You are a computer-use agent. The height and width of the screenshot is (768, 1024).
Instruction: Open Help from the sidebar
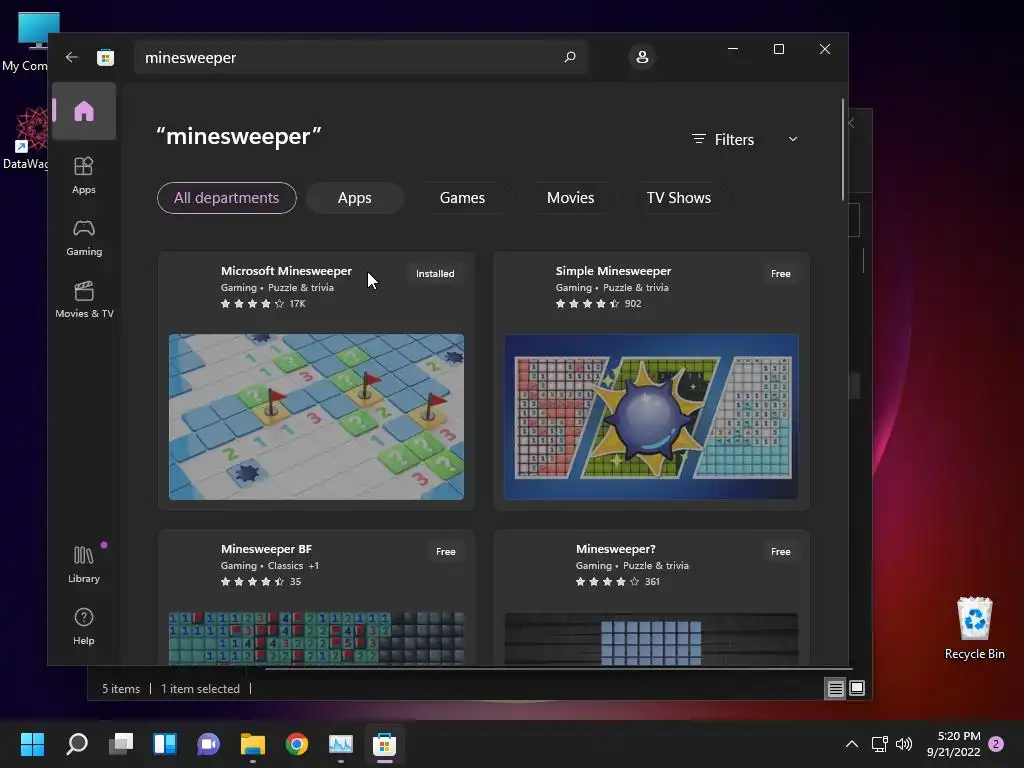(84, 627)
